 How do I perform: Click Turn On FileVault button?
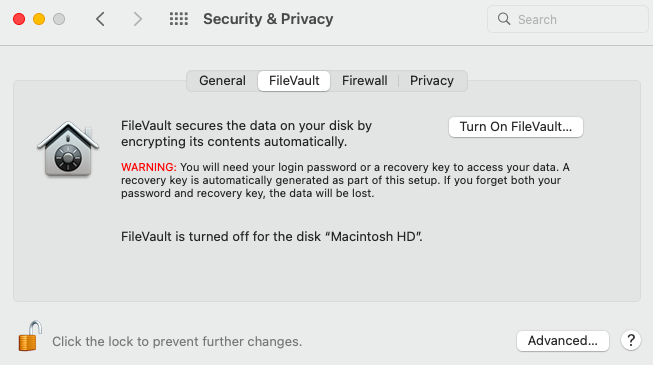pos(516,127)
